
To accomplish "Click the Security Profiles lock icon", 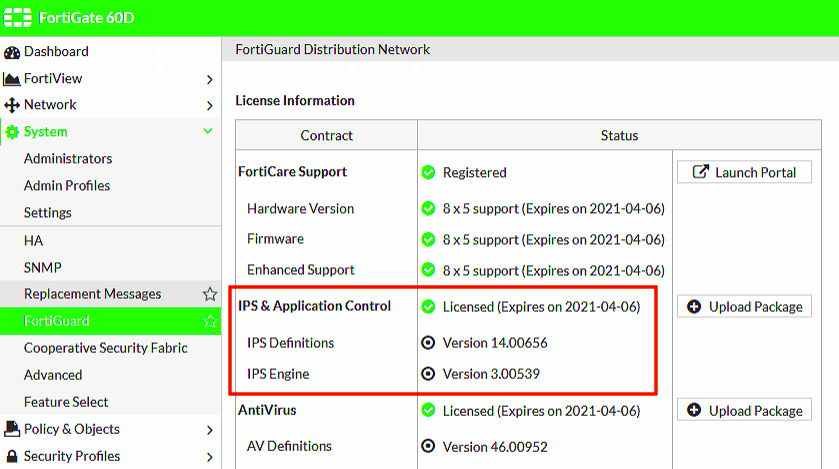I will [x=12, y=456].
